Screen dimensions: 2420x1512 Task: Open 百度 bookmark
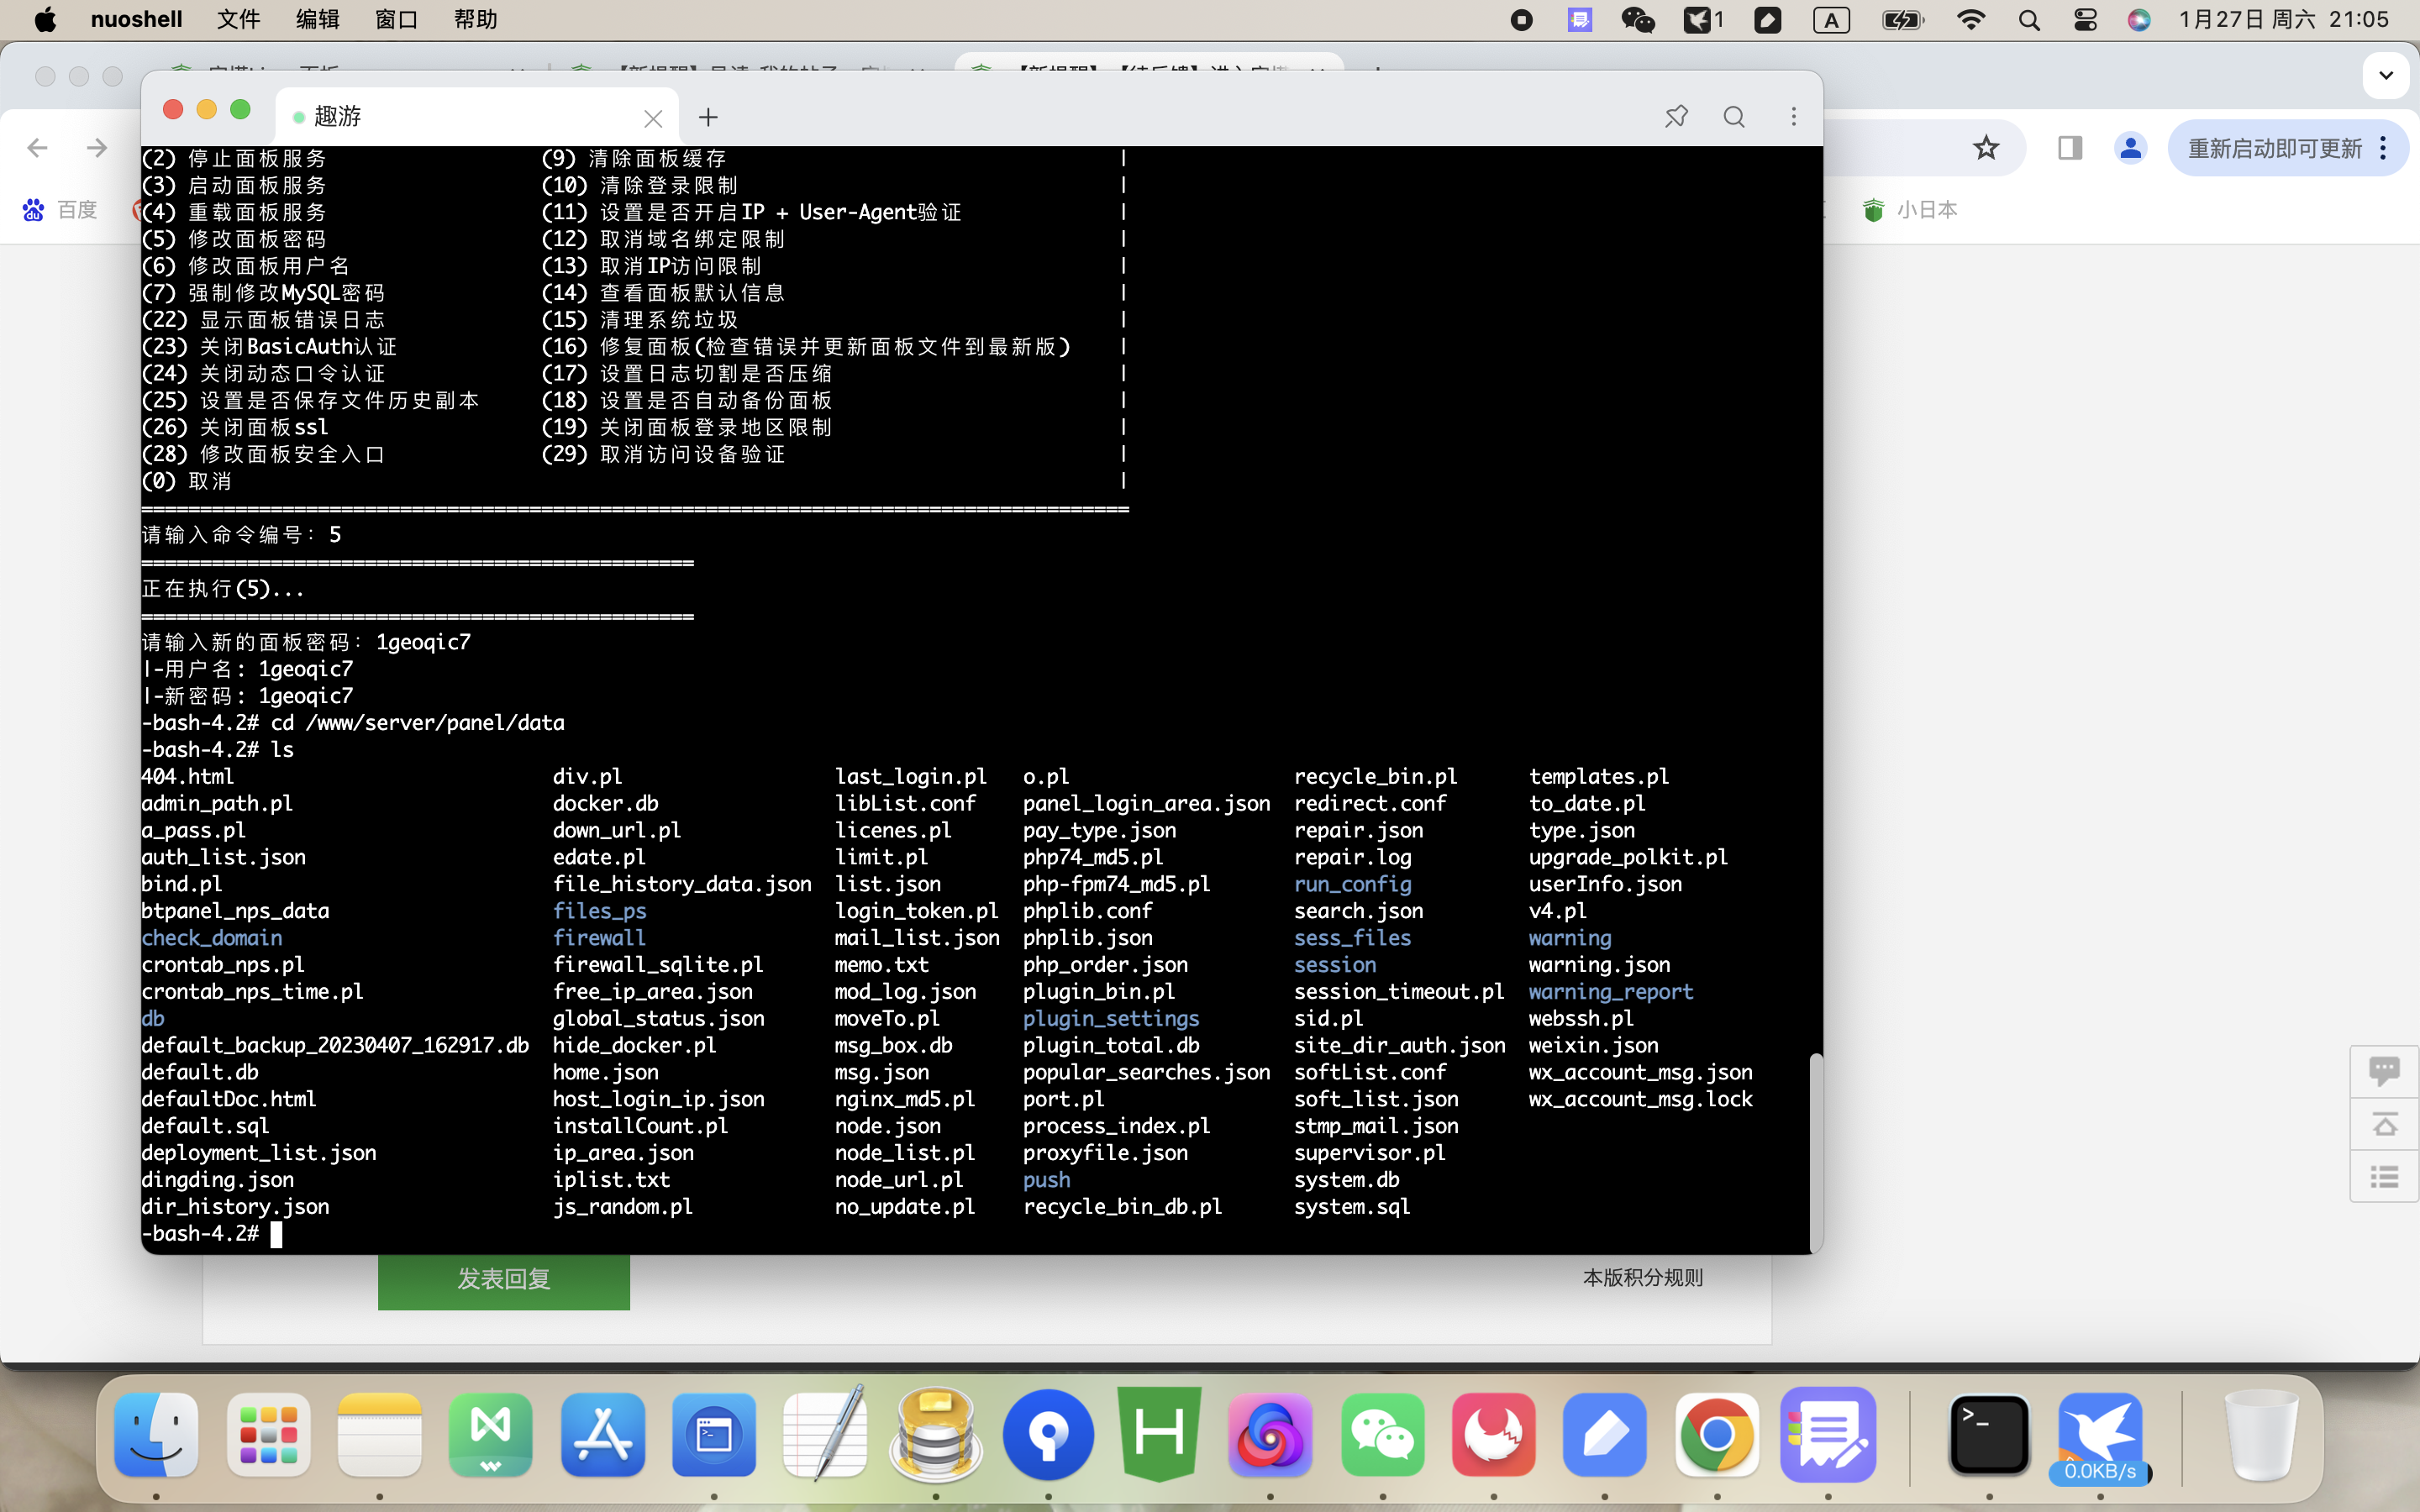tap(60, 210)
